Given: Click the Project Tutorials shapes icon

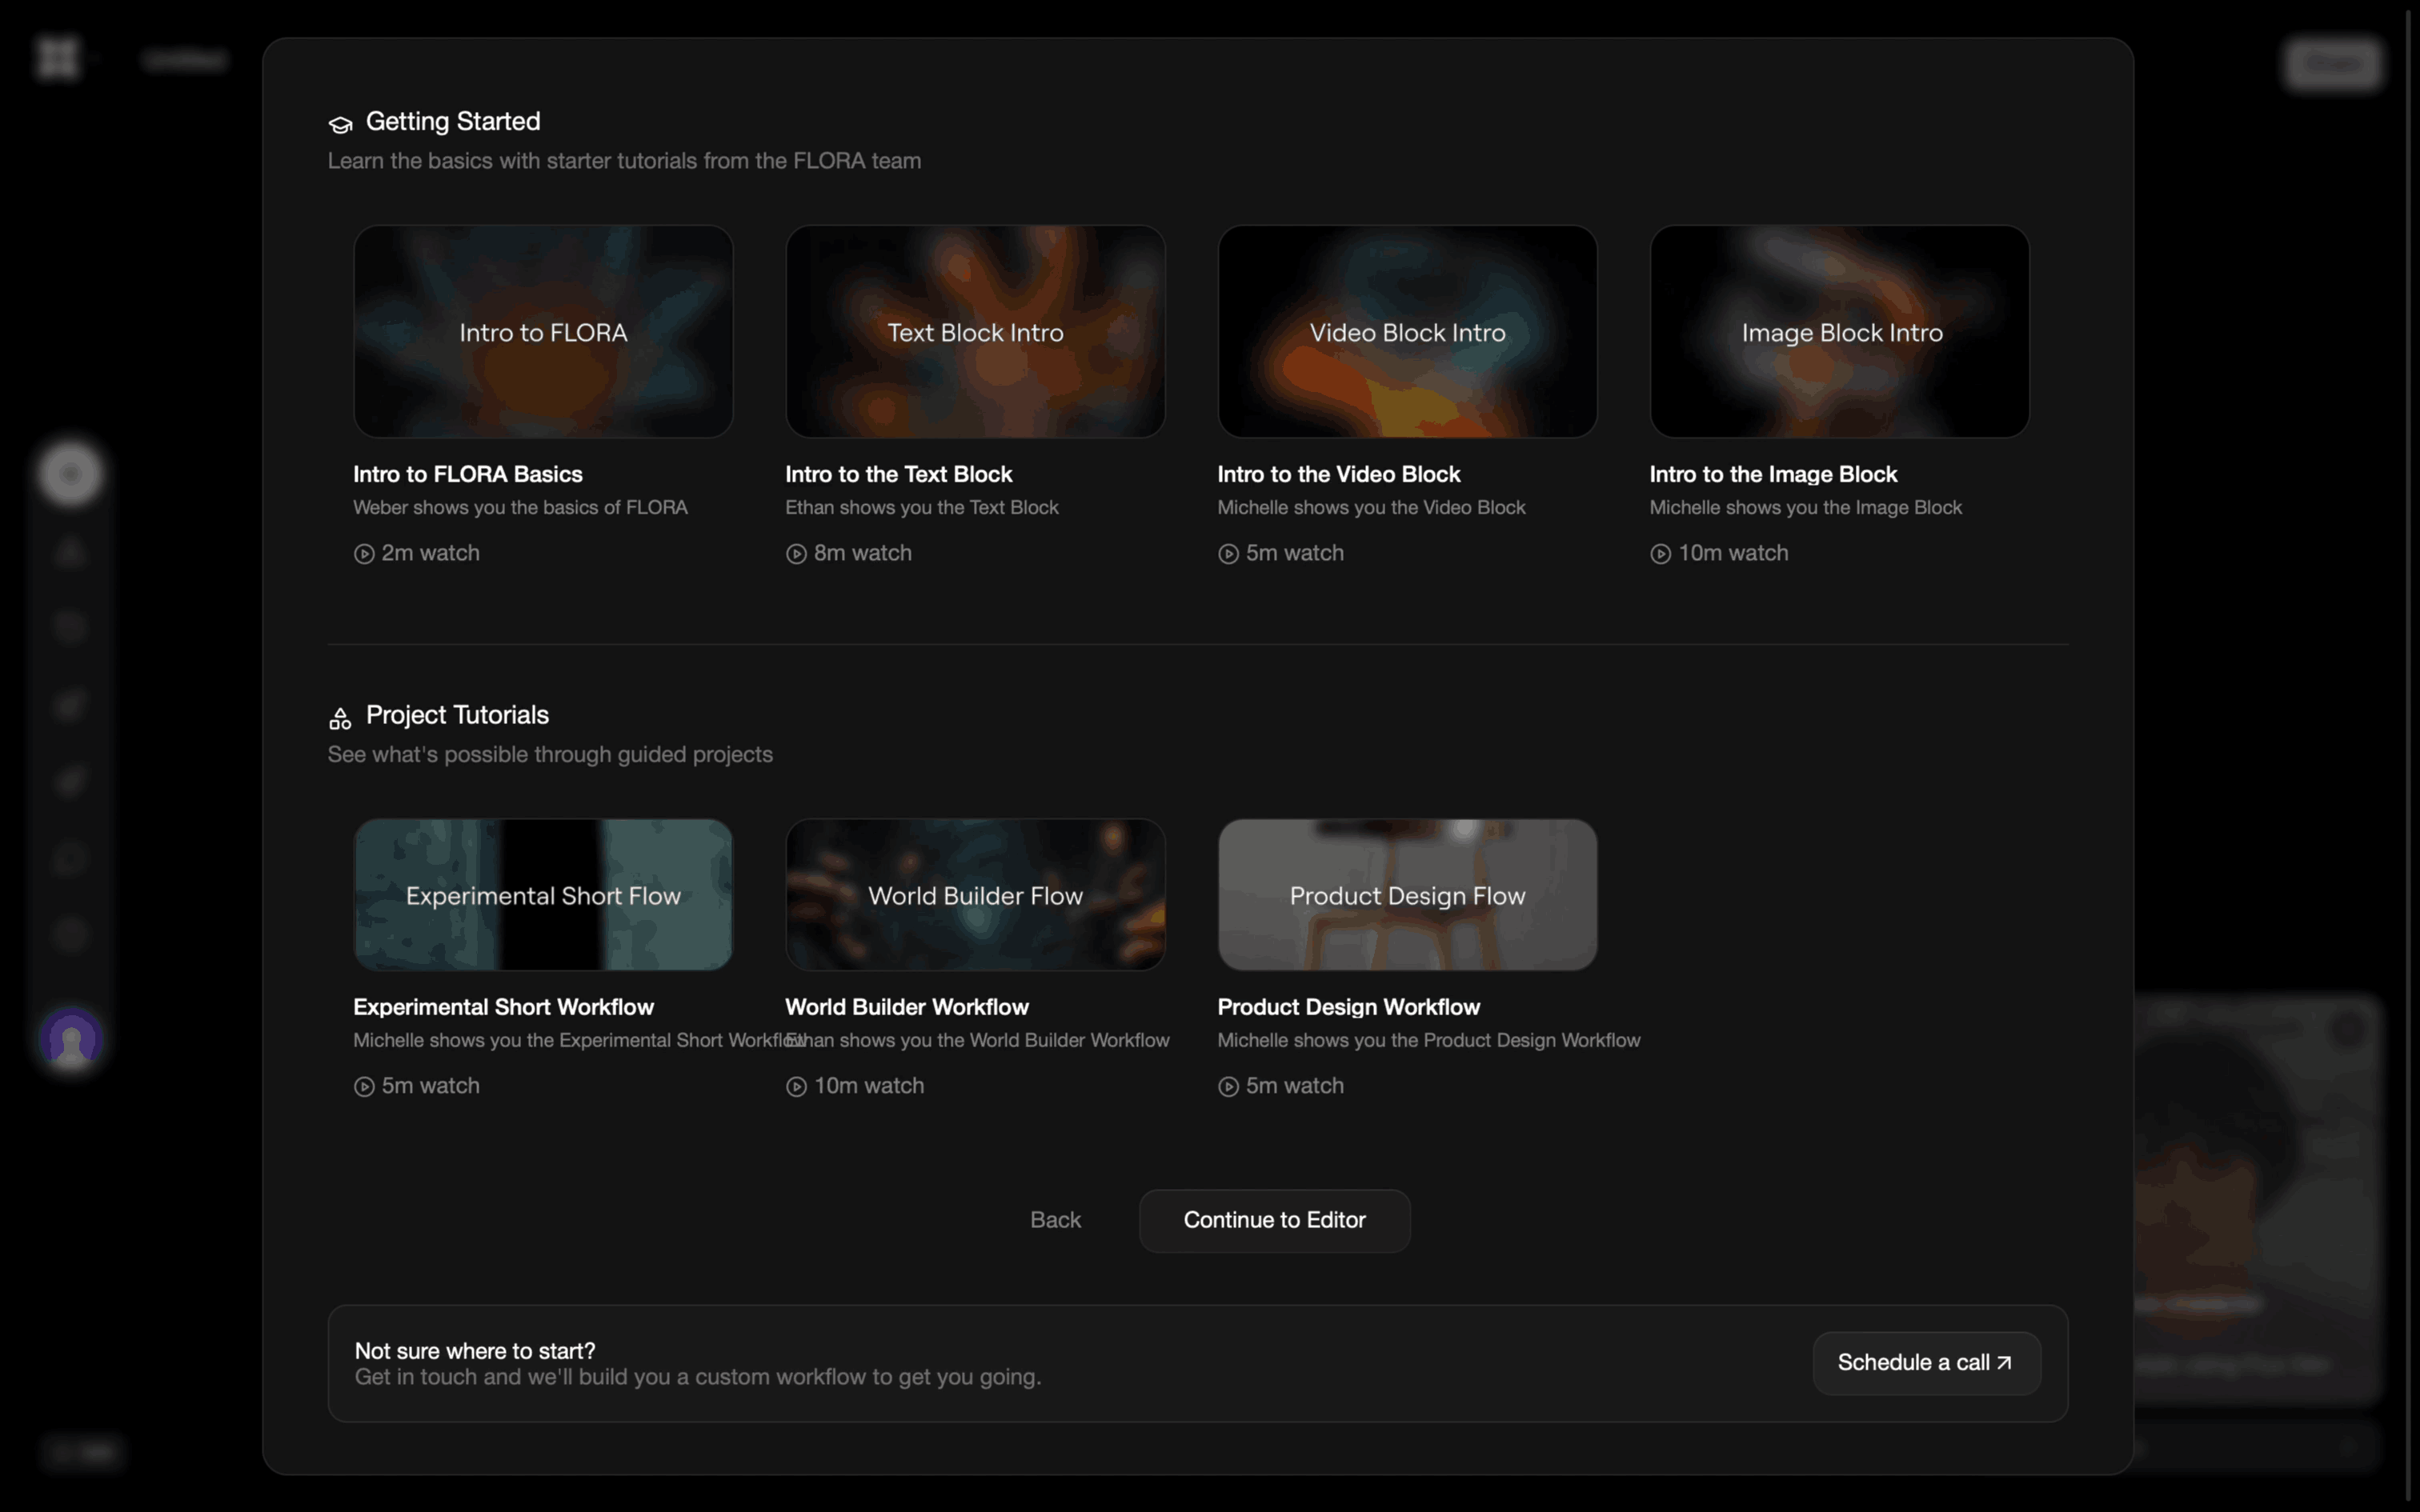Looking at the screenshot, I should [340, 718].
